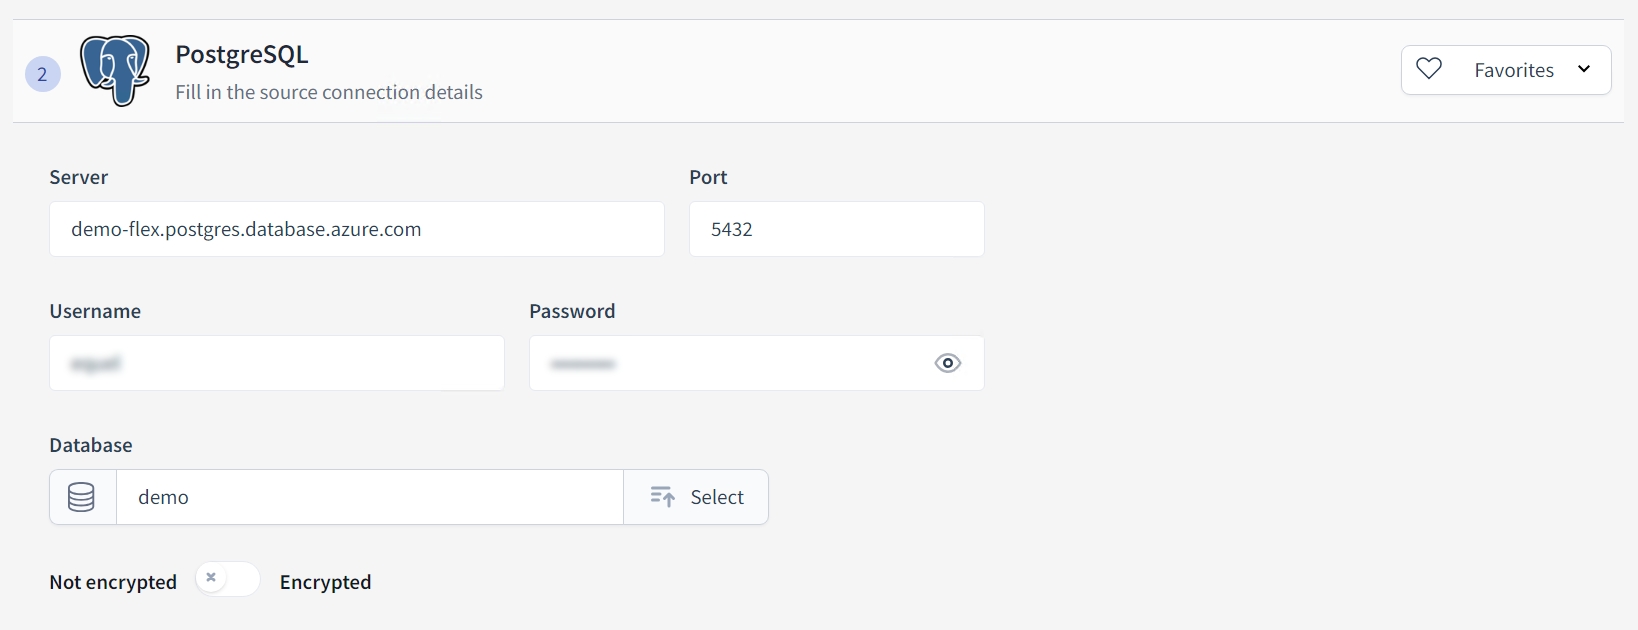Click the database cylinder icon
This screenshot has width=1638, height=630.
82,497
